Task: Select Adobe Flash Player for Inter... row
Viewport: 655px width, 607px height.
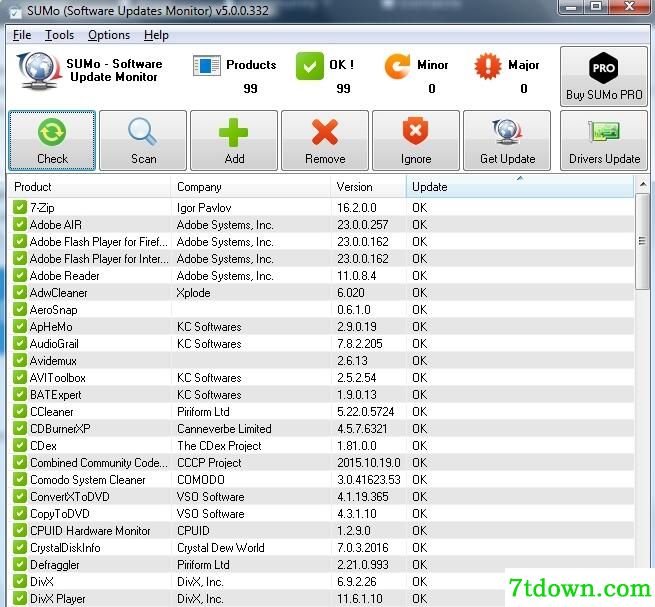Action: [x=321, y=259]
